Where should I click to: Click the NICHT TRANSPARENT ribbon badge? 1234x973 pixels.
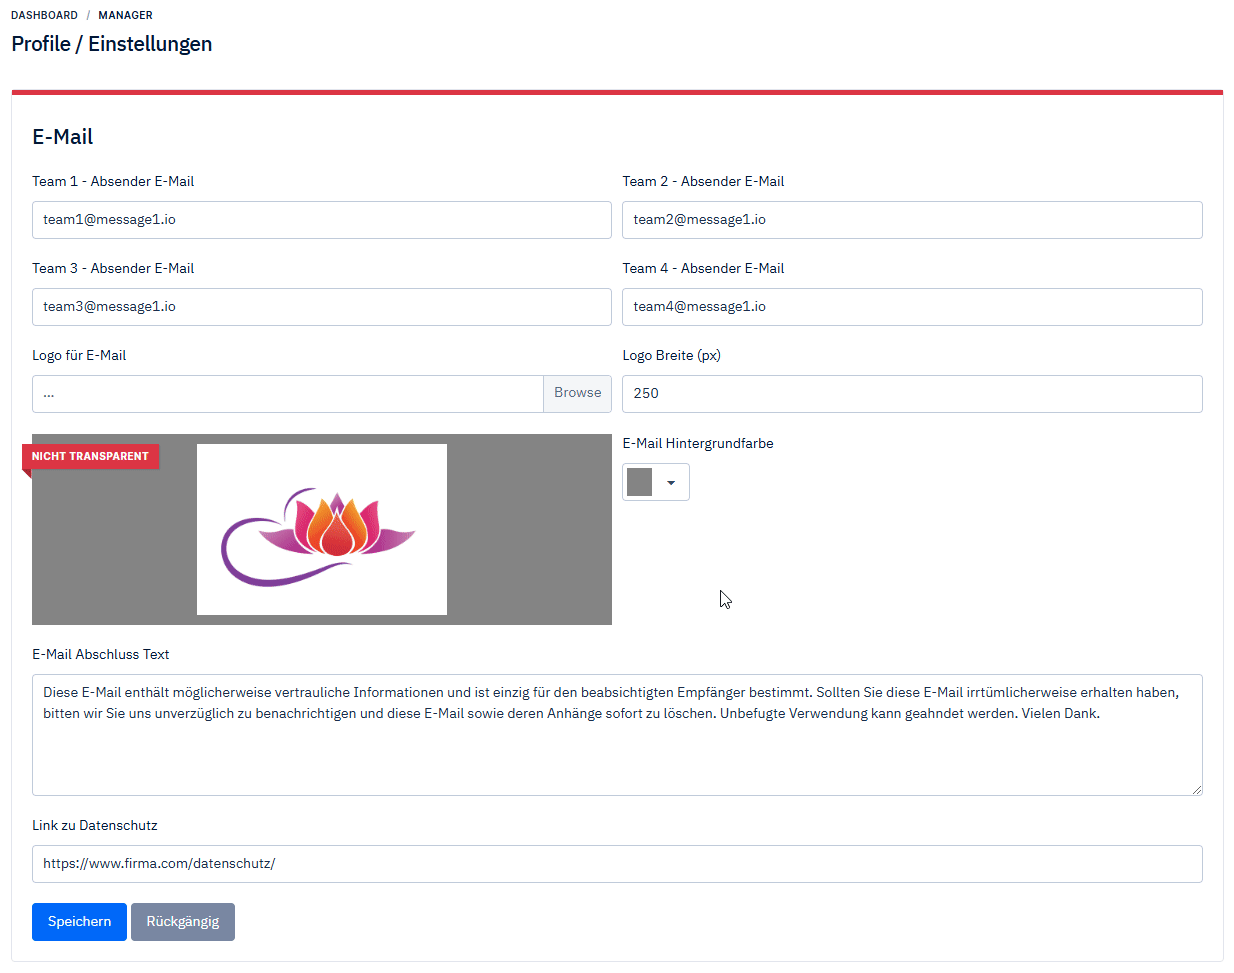(x=90, y=456)
